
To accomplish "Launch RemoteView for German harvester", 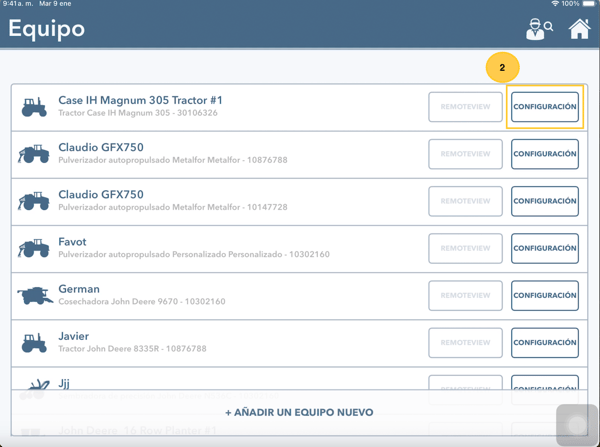I will (x=465, y=295).
